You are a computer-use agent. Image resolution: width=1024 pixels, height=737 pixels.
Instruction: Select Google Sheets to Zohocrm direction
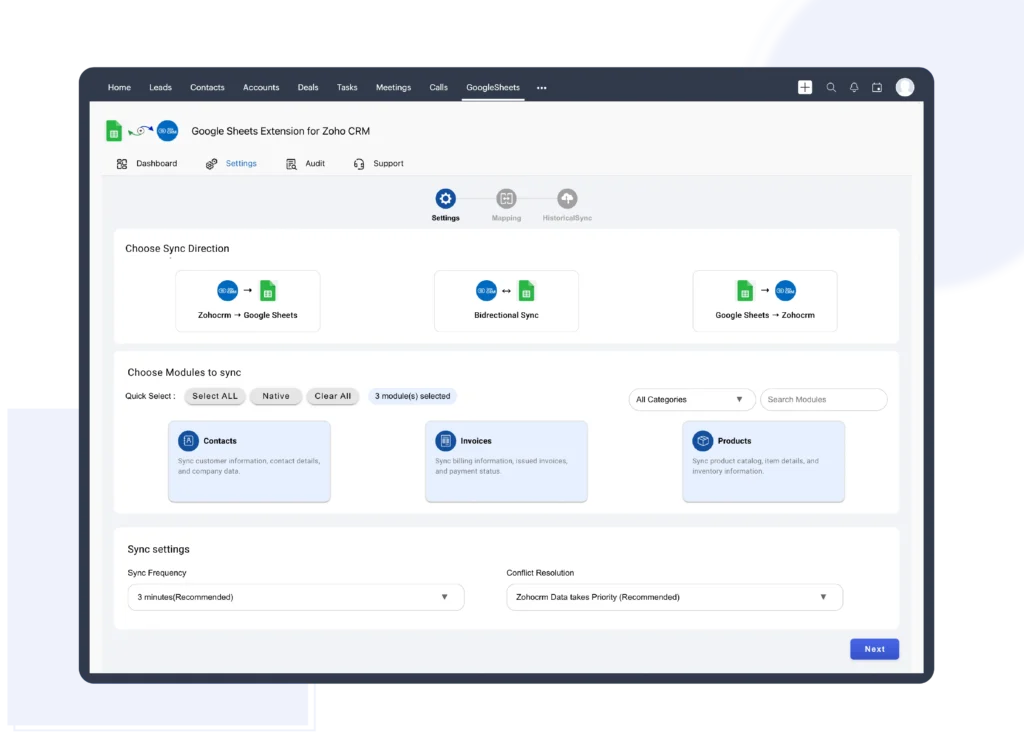tap(765, 300)
